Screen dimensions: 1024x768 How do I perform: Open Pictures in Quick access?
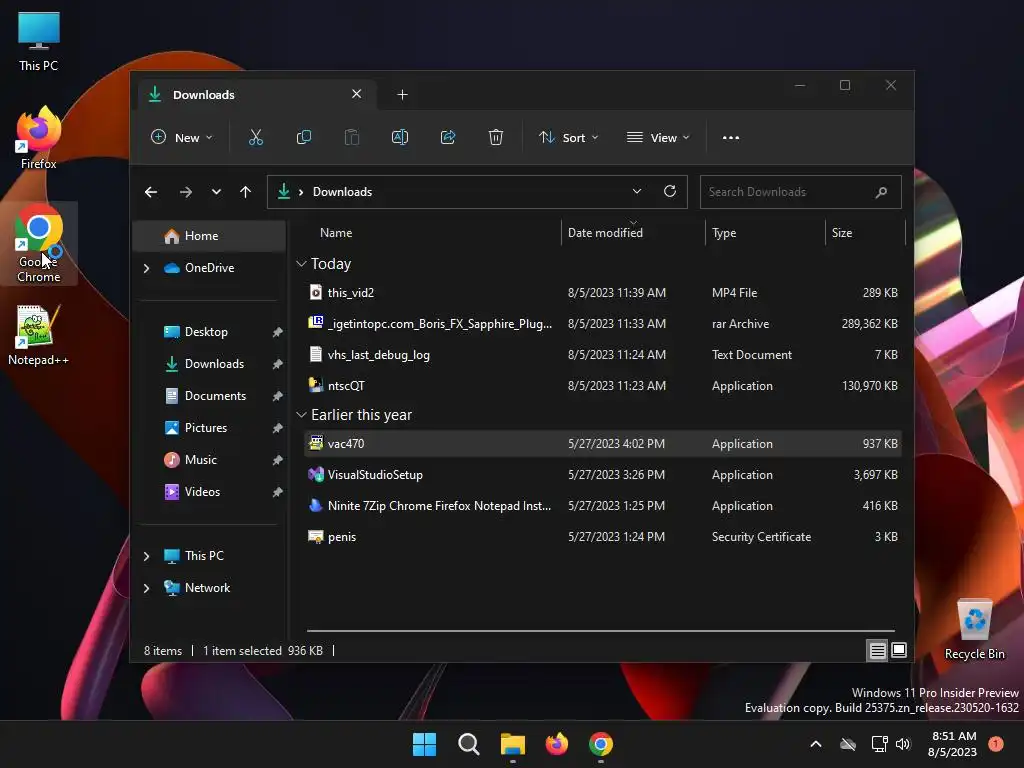click(209, 428)
